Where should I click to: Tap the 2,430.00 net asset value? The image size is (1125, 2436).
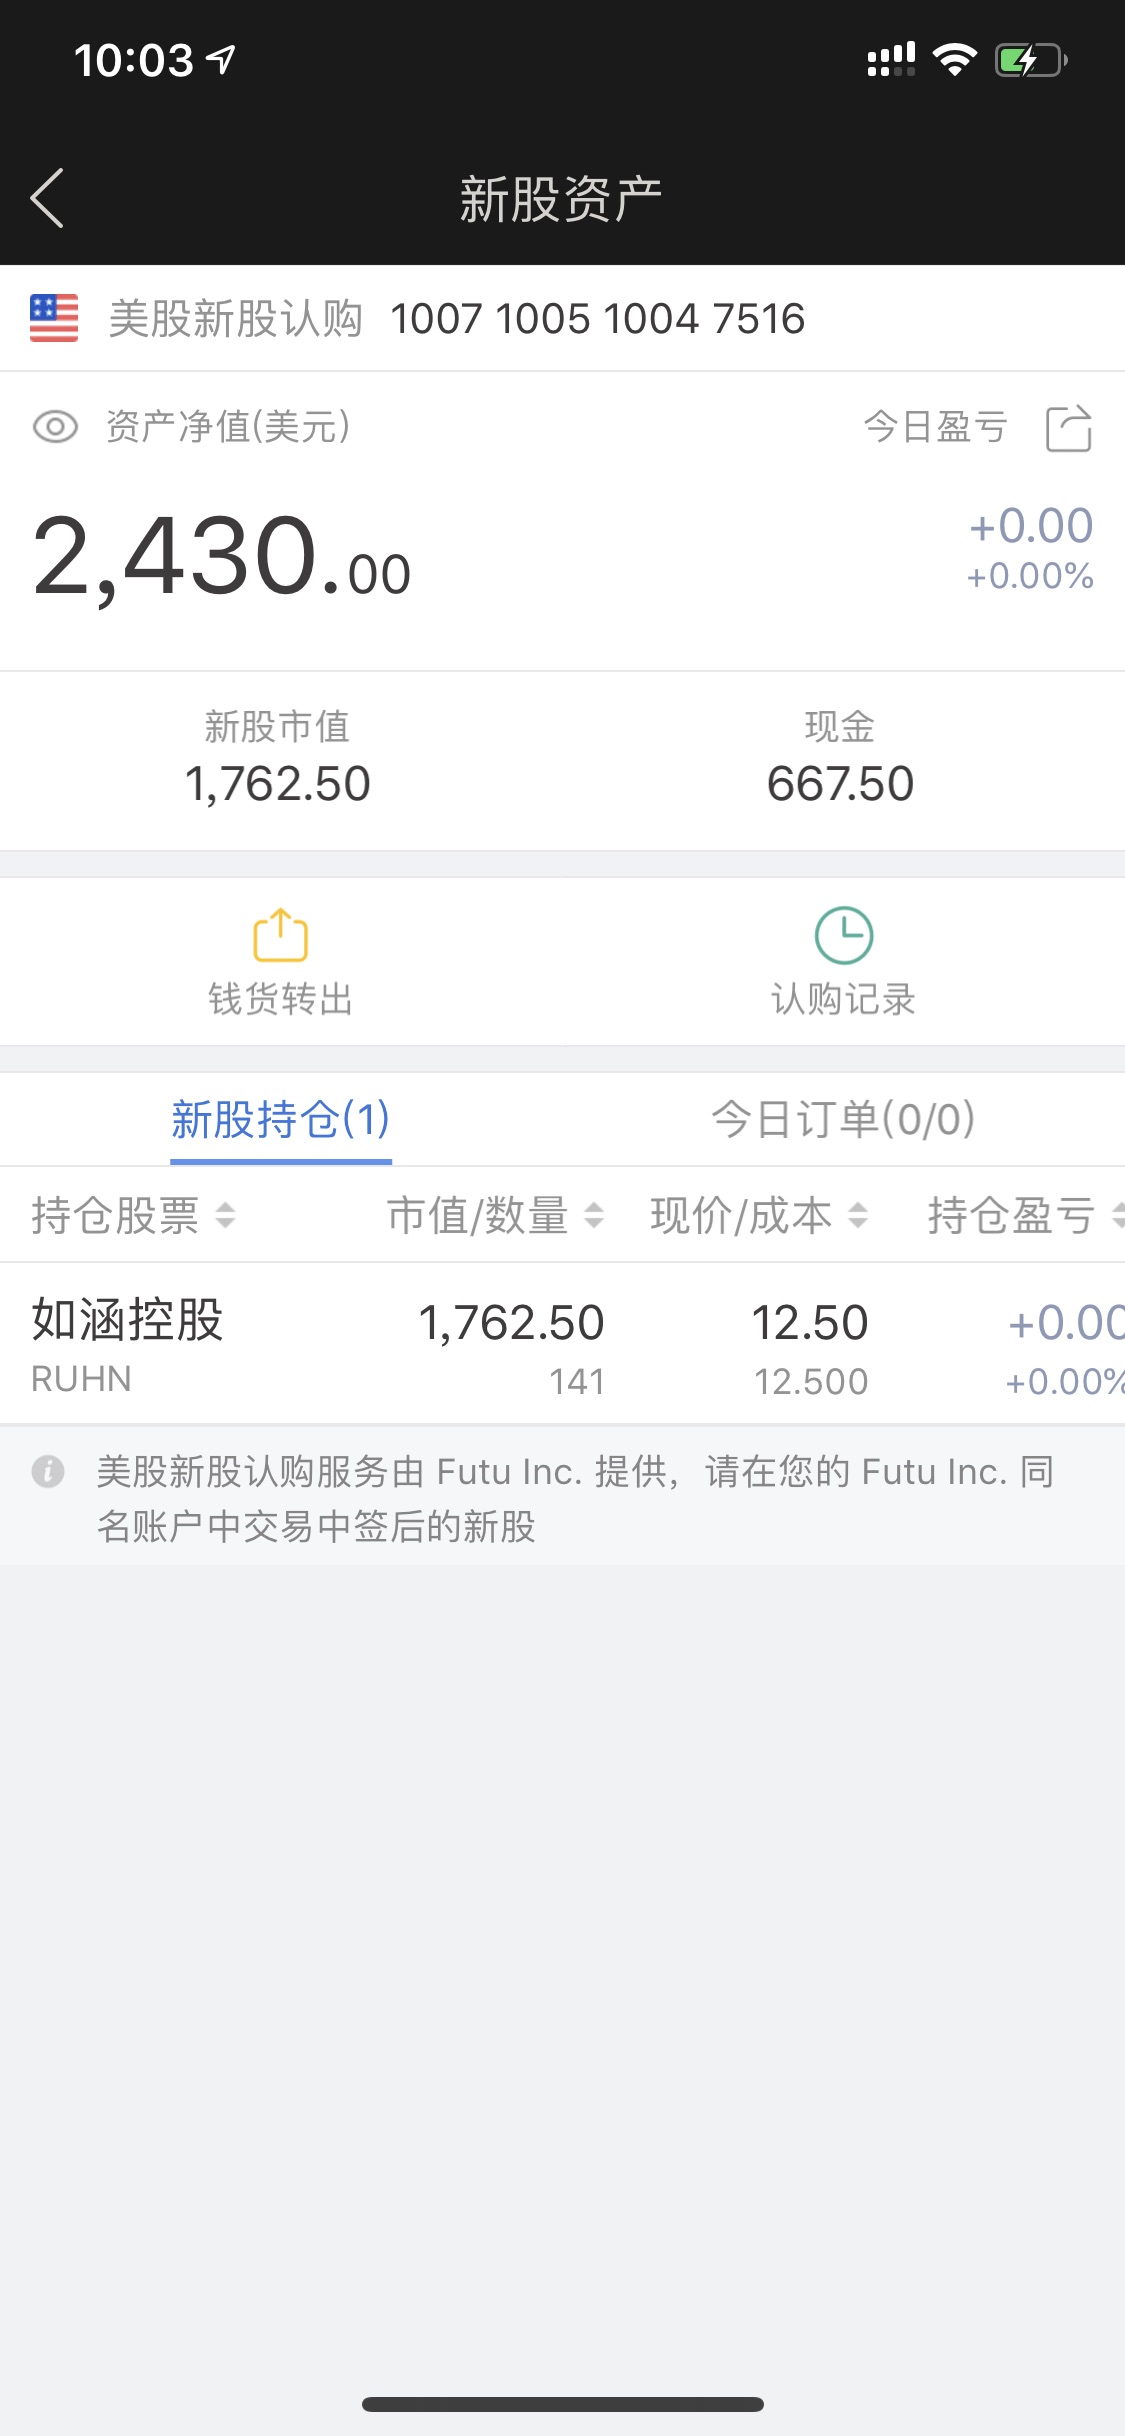(x=222, y=558)
